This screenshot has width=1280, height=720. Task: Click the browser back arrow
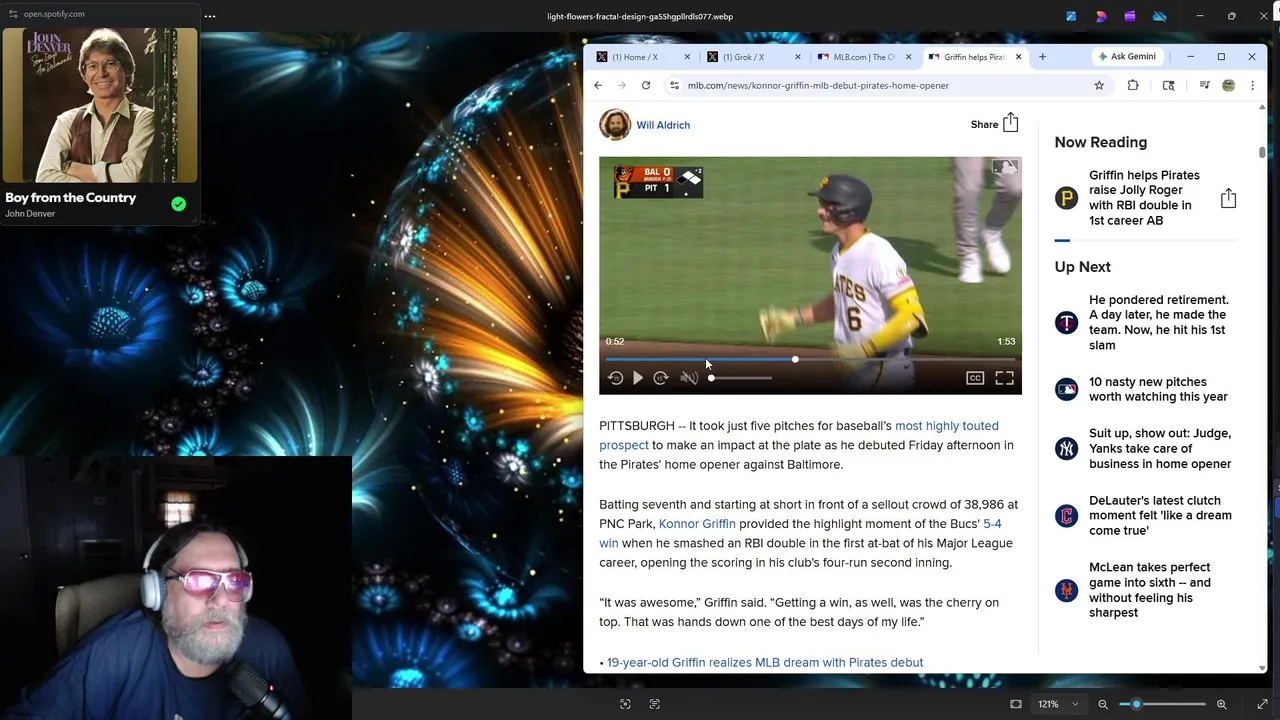pos(598,86)
